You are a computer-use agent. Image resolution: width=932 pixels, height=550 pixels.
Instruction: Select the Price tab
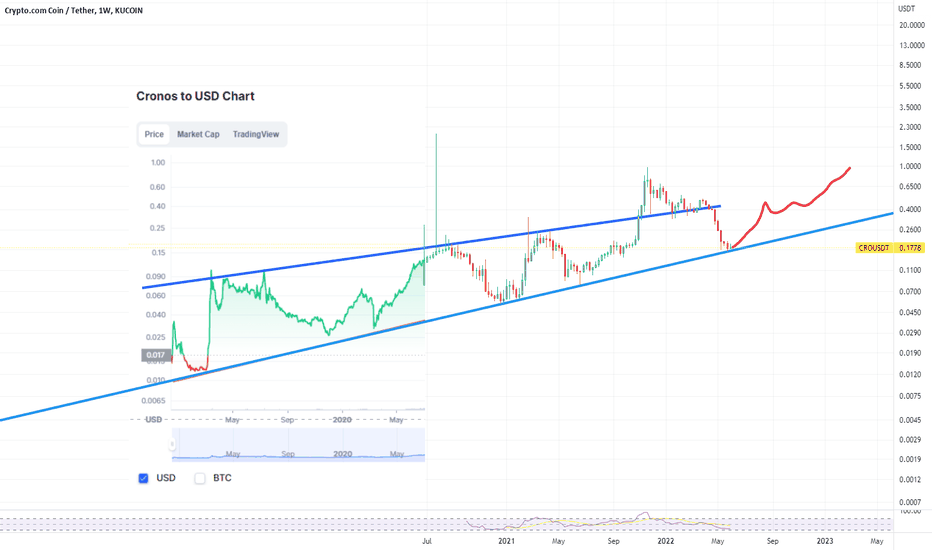click(x=154, y=134)
